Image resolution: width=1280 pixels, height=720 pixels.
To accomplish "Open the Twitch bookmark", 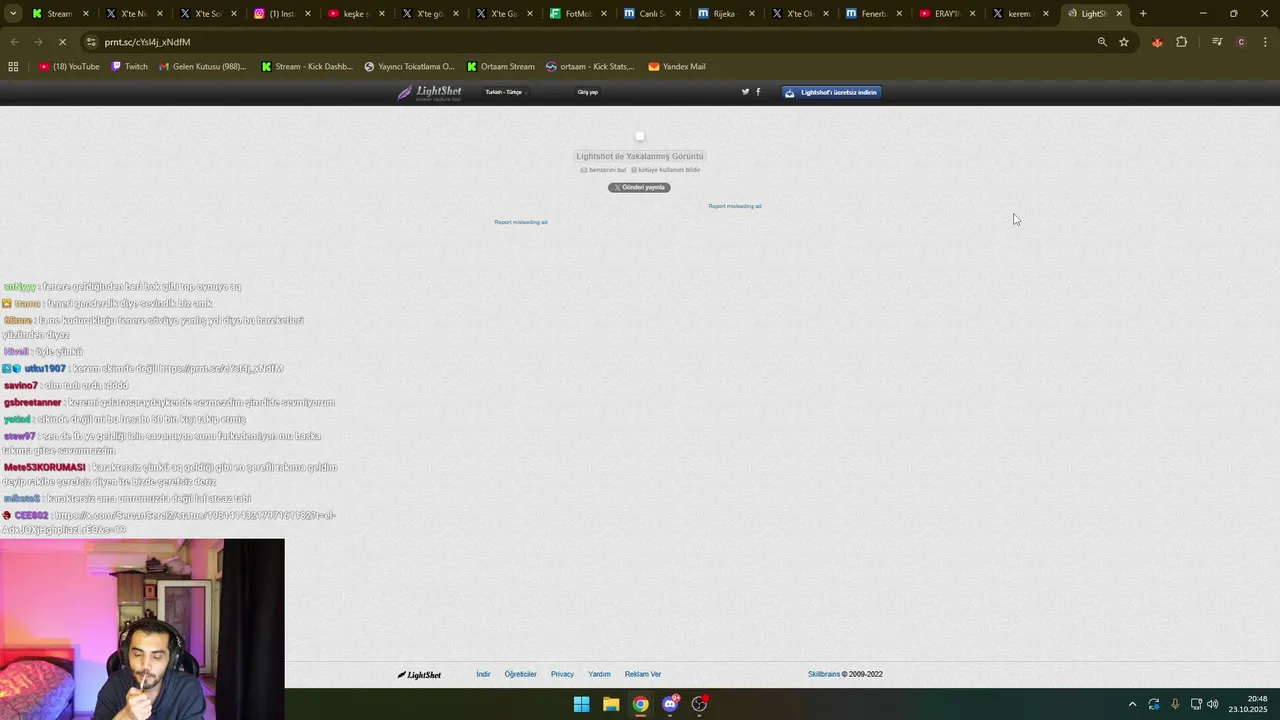I will click(129, 66).
